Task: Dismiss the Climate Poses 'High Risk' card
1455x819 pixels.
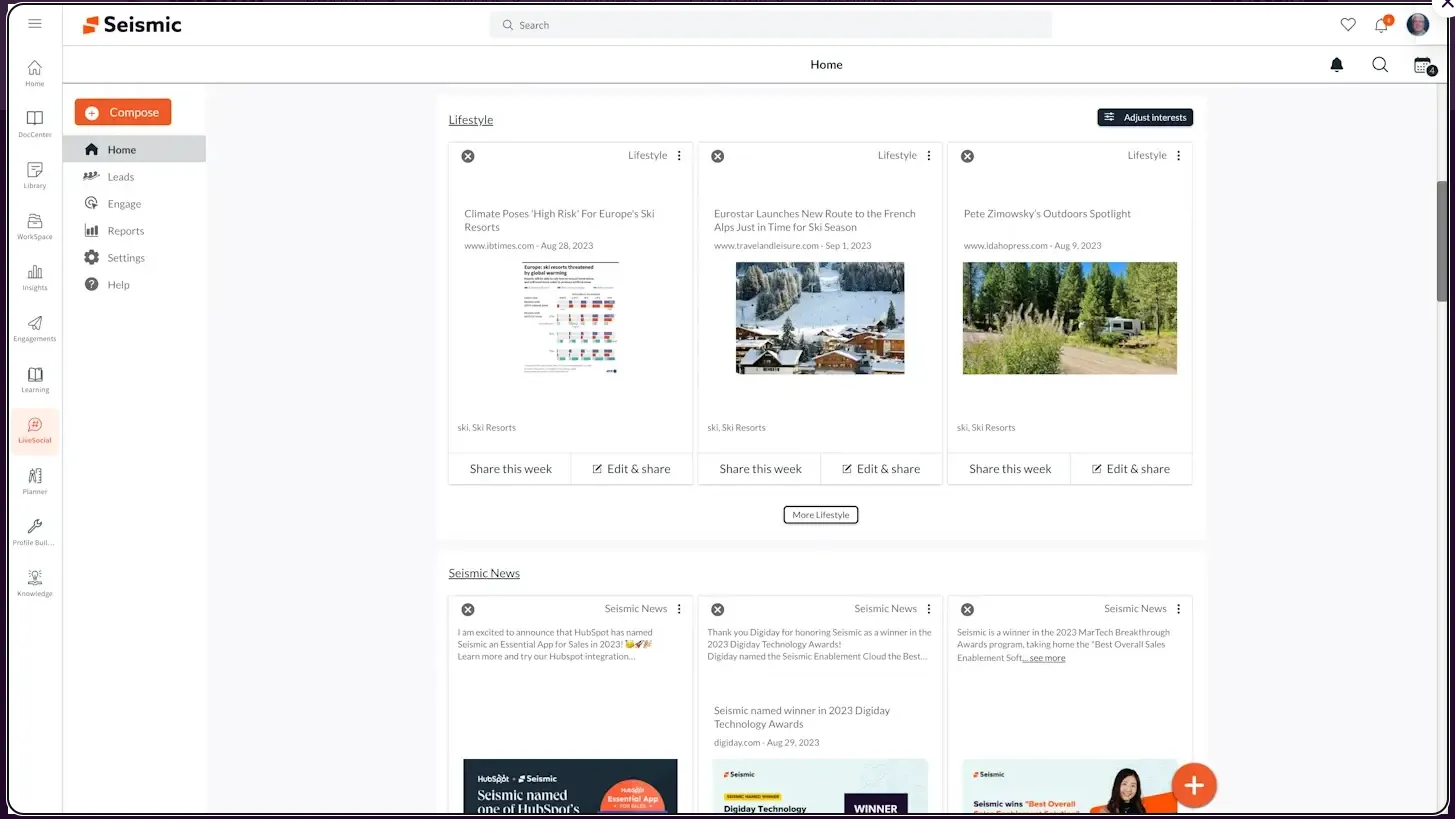Action: [468, 156]
